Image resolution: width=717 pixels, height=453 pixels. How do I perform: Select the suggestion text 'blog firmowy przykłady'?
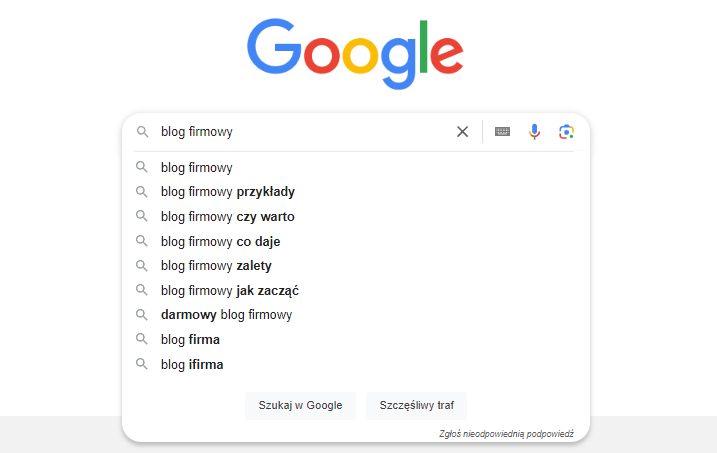click(228, 192)
